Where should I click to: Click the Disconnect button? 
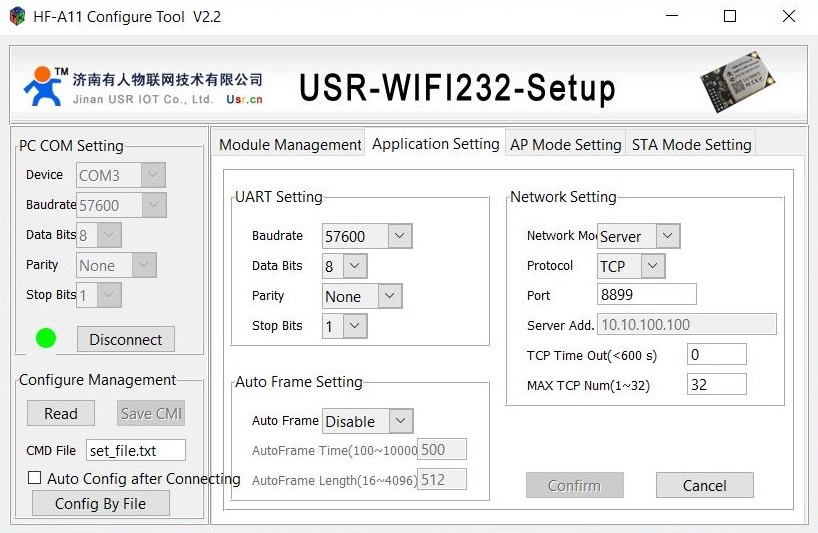pos(126,340)
